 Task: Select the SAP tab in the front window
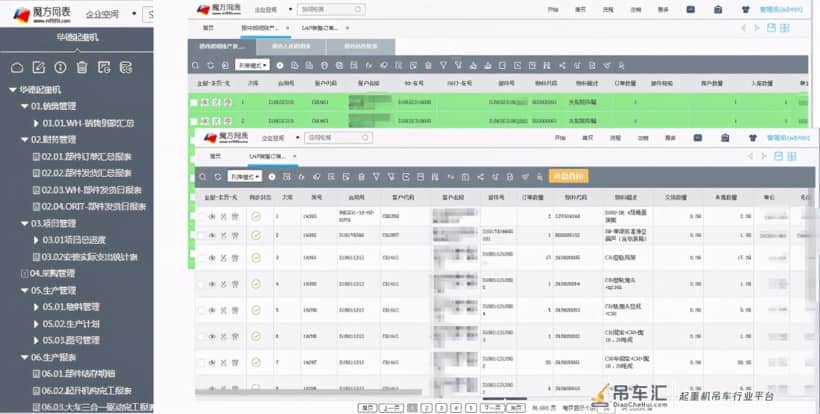(x=267, y=156)
